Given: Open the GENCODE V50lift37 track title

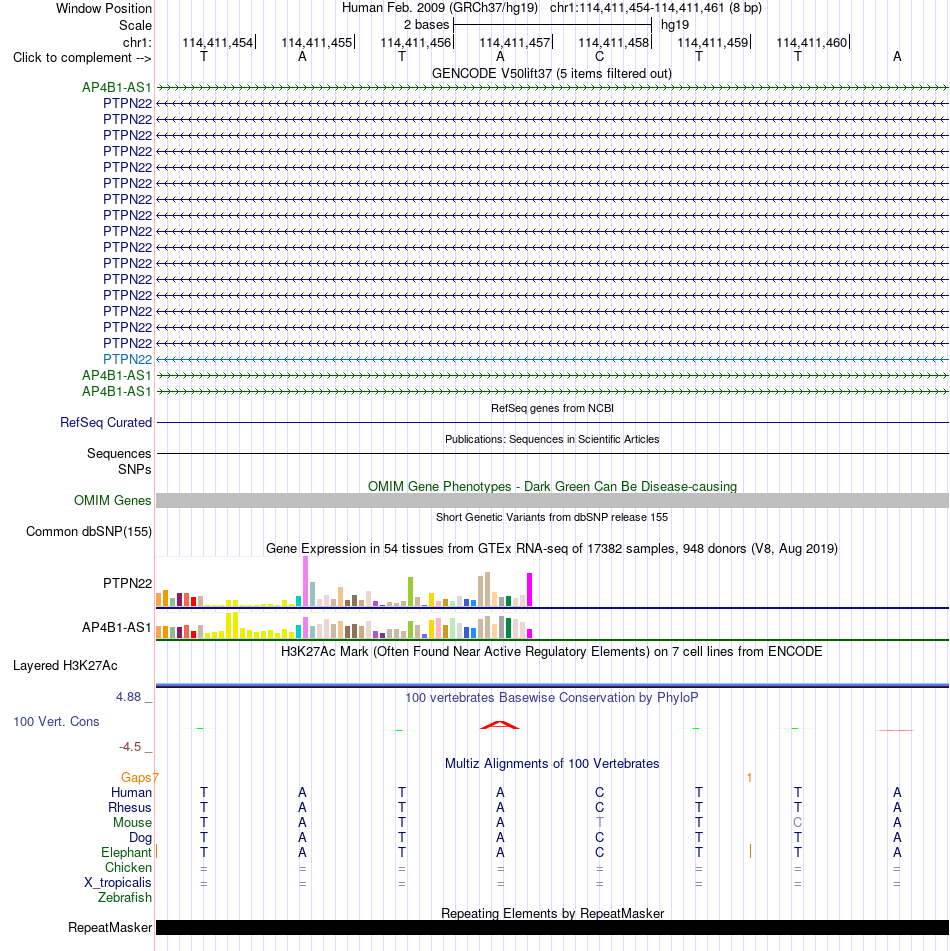Looking at the screenshot, I should (x=551, y=73).
